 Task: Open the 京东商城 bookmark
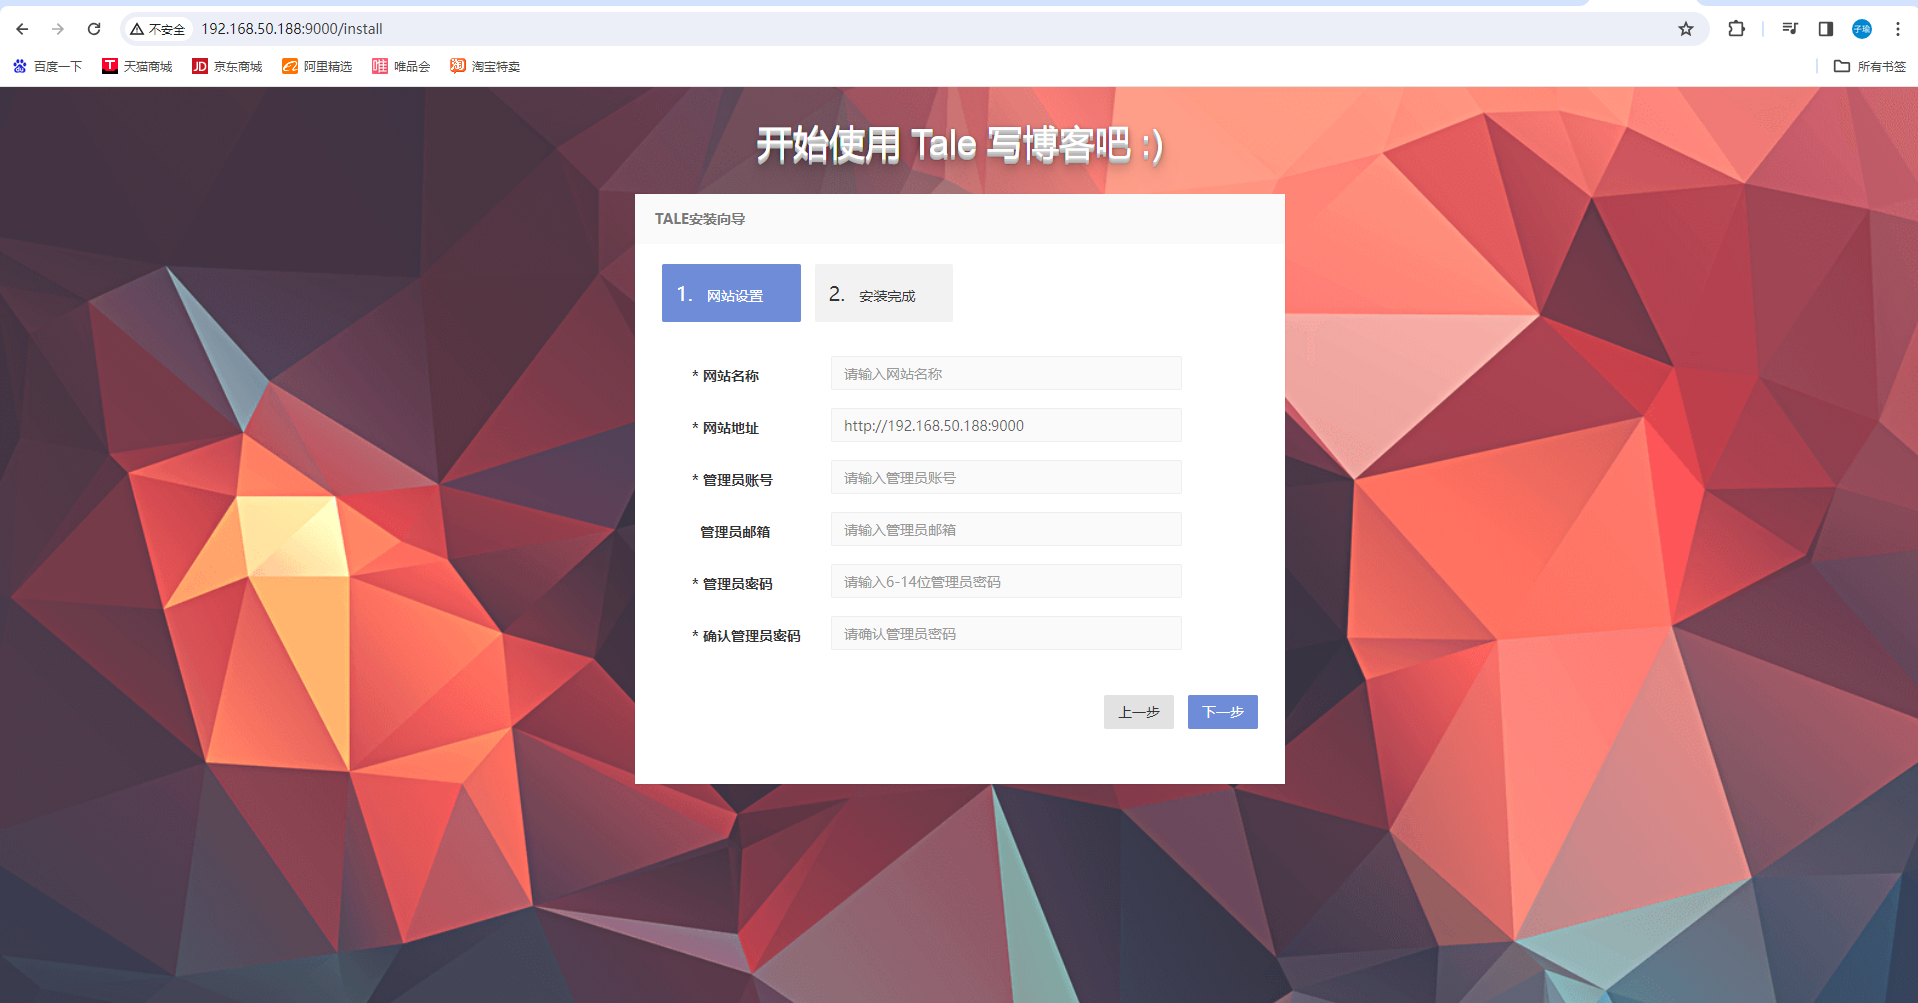point(227,66)
